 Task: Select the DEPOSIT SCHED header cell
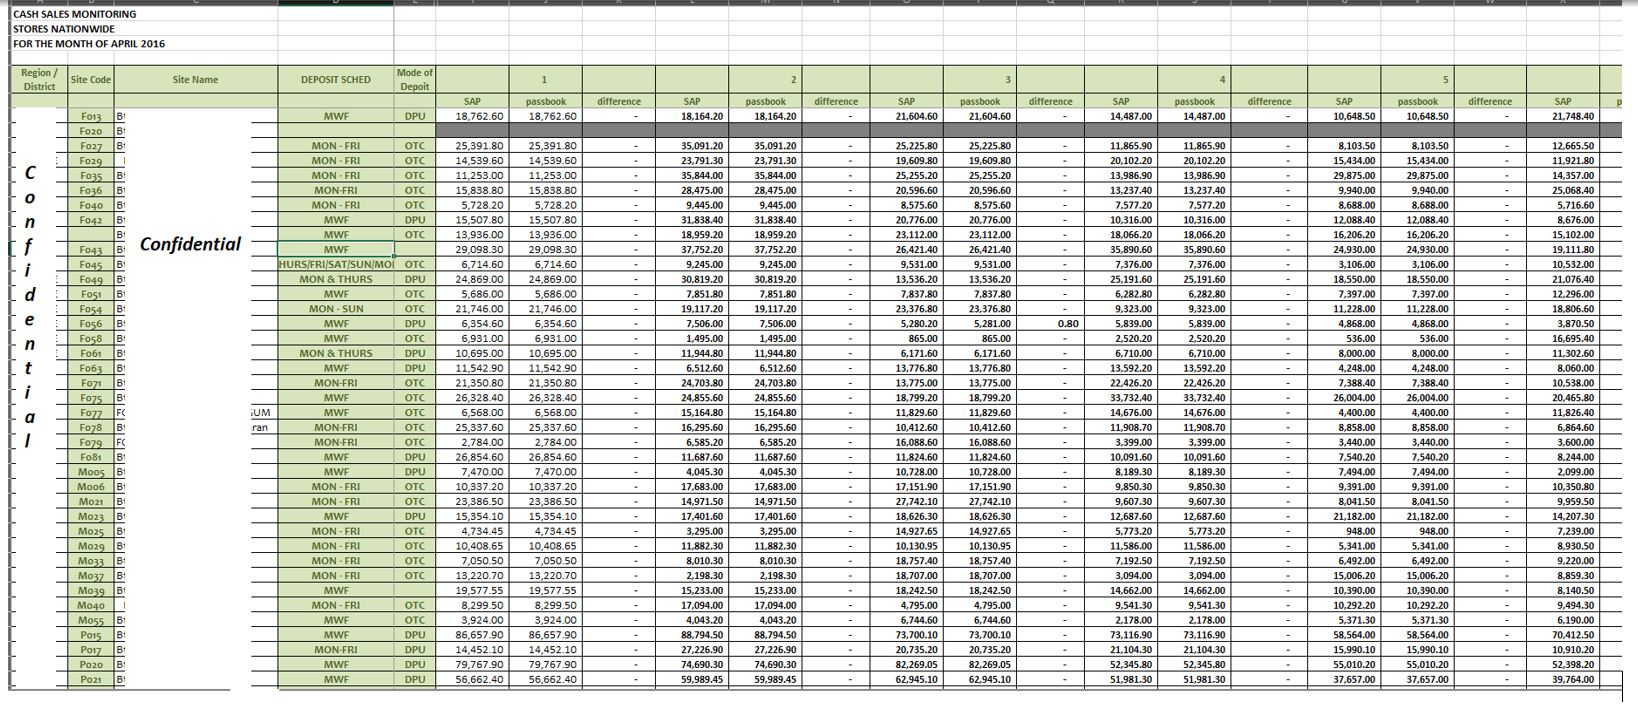tap(336, 80)
